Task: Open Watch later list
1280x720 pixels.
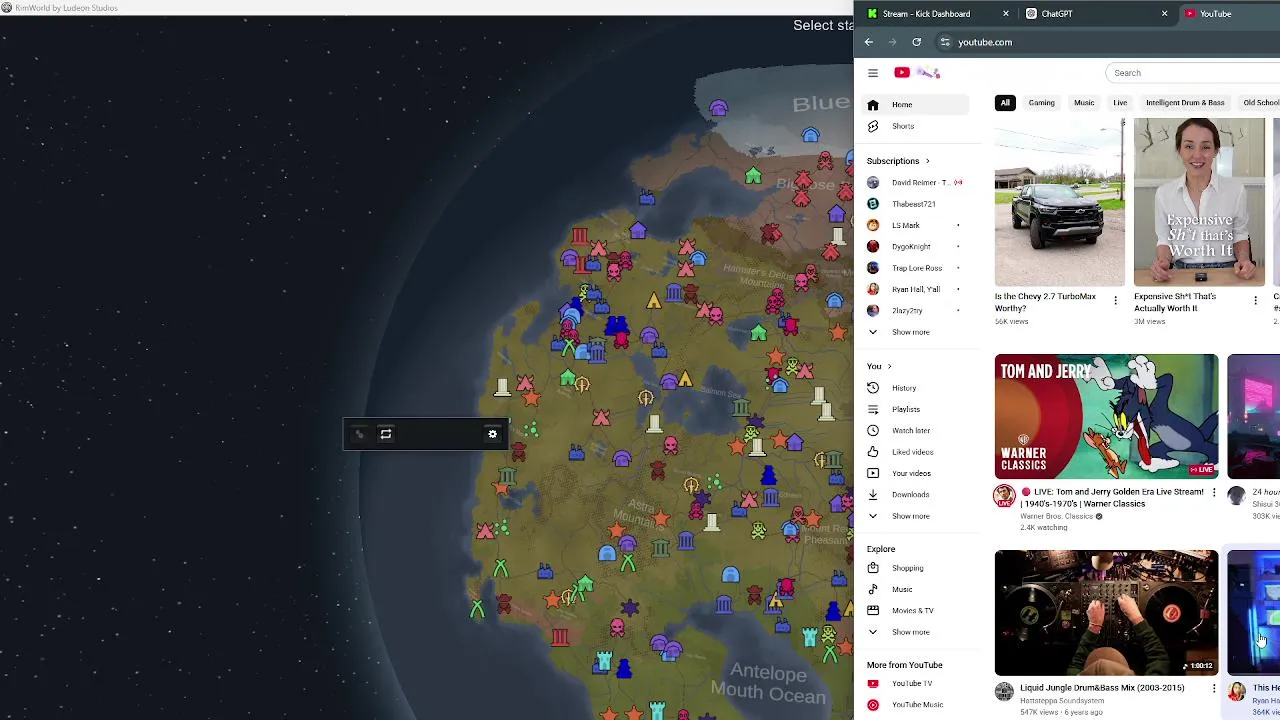Action: click(x=916, y=430)
